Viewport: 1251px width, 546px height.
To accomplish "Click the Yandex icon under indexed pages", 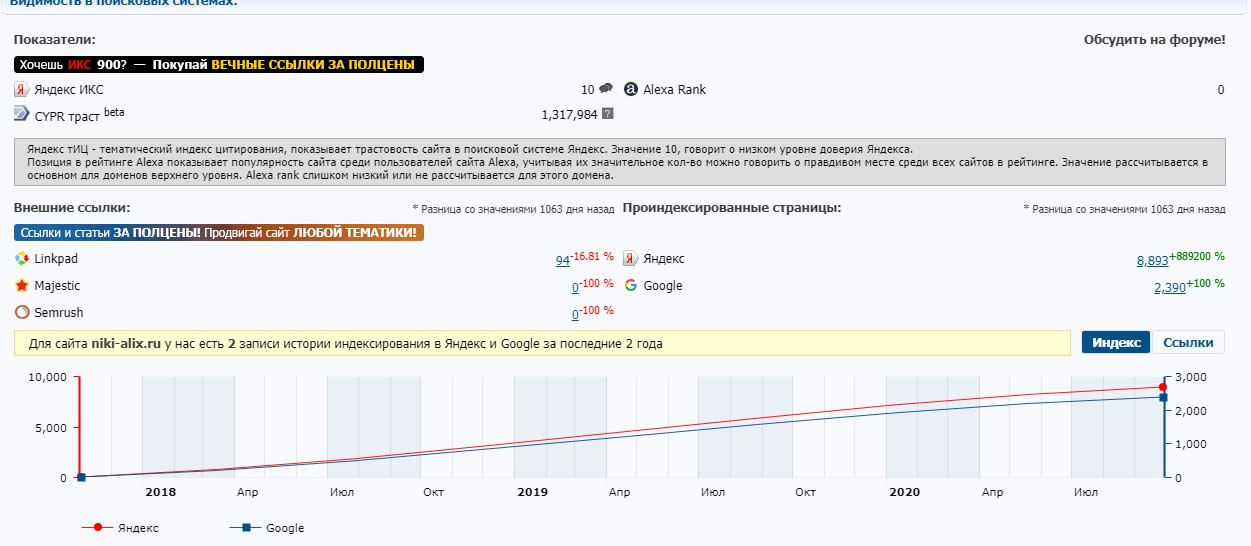I will pos(630,258).
